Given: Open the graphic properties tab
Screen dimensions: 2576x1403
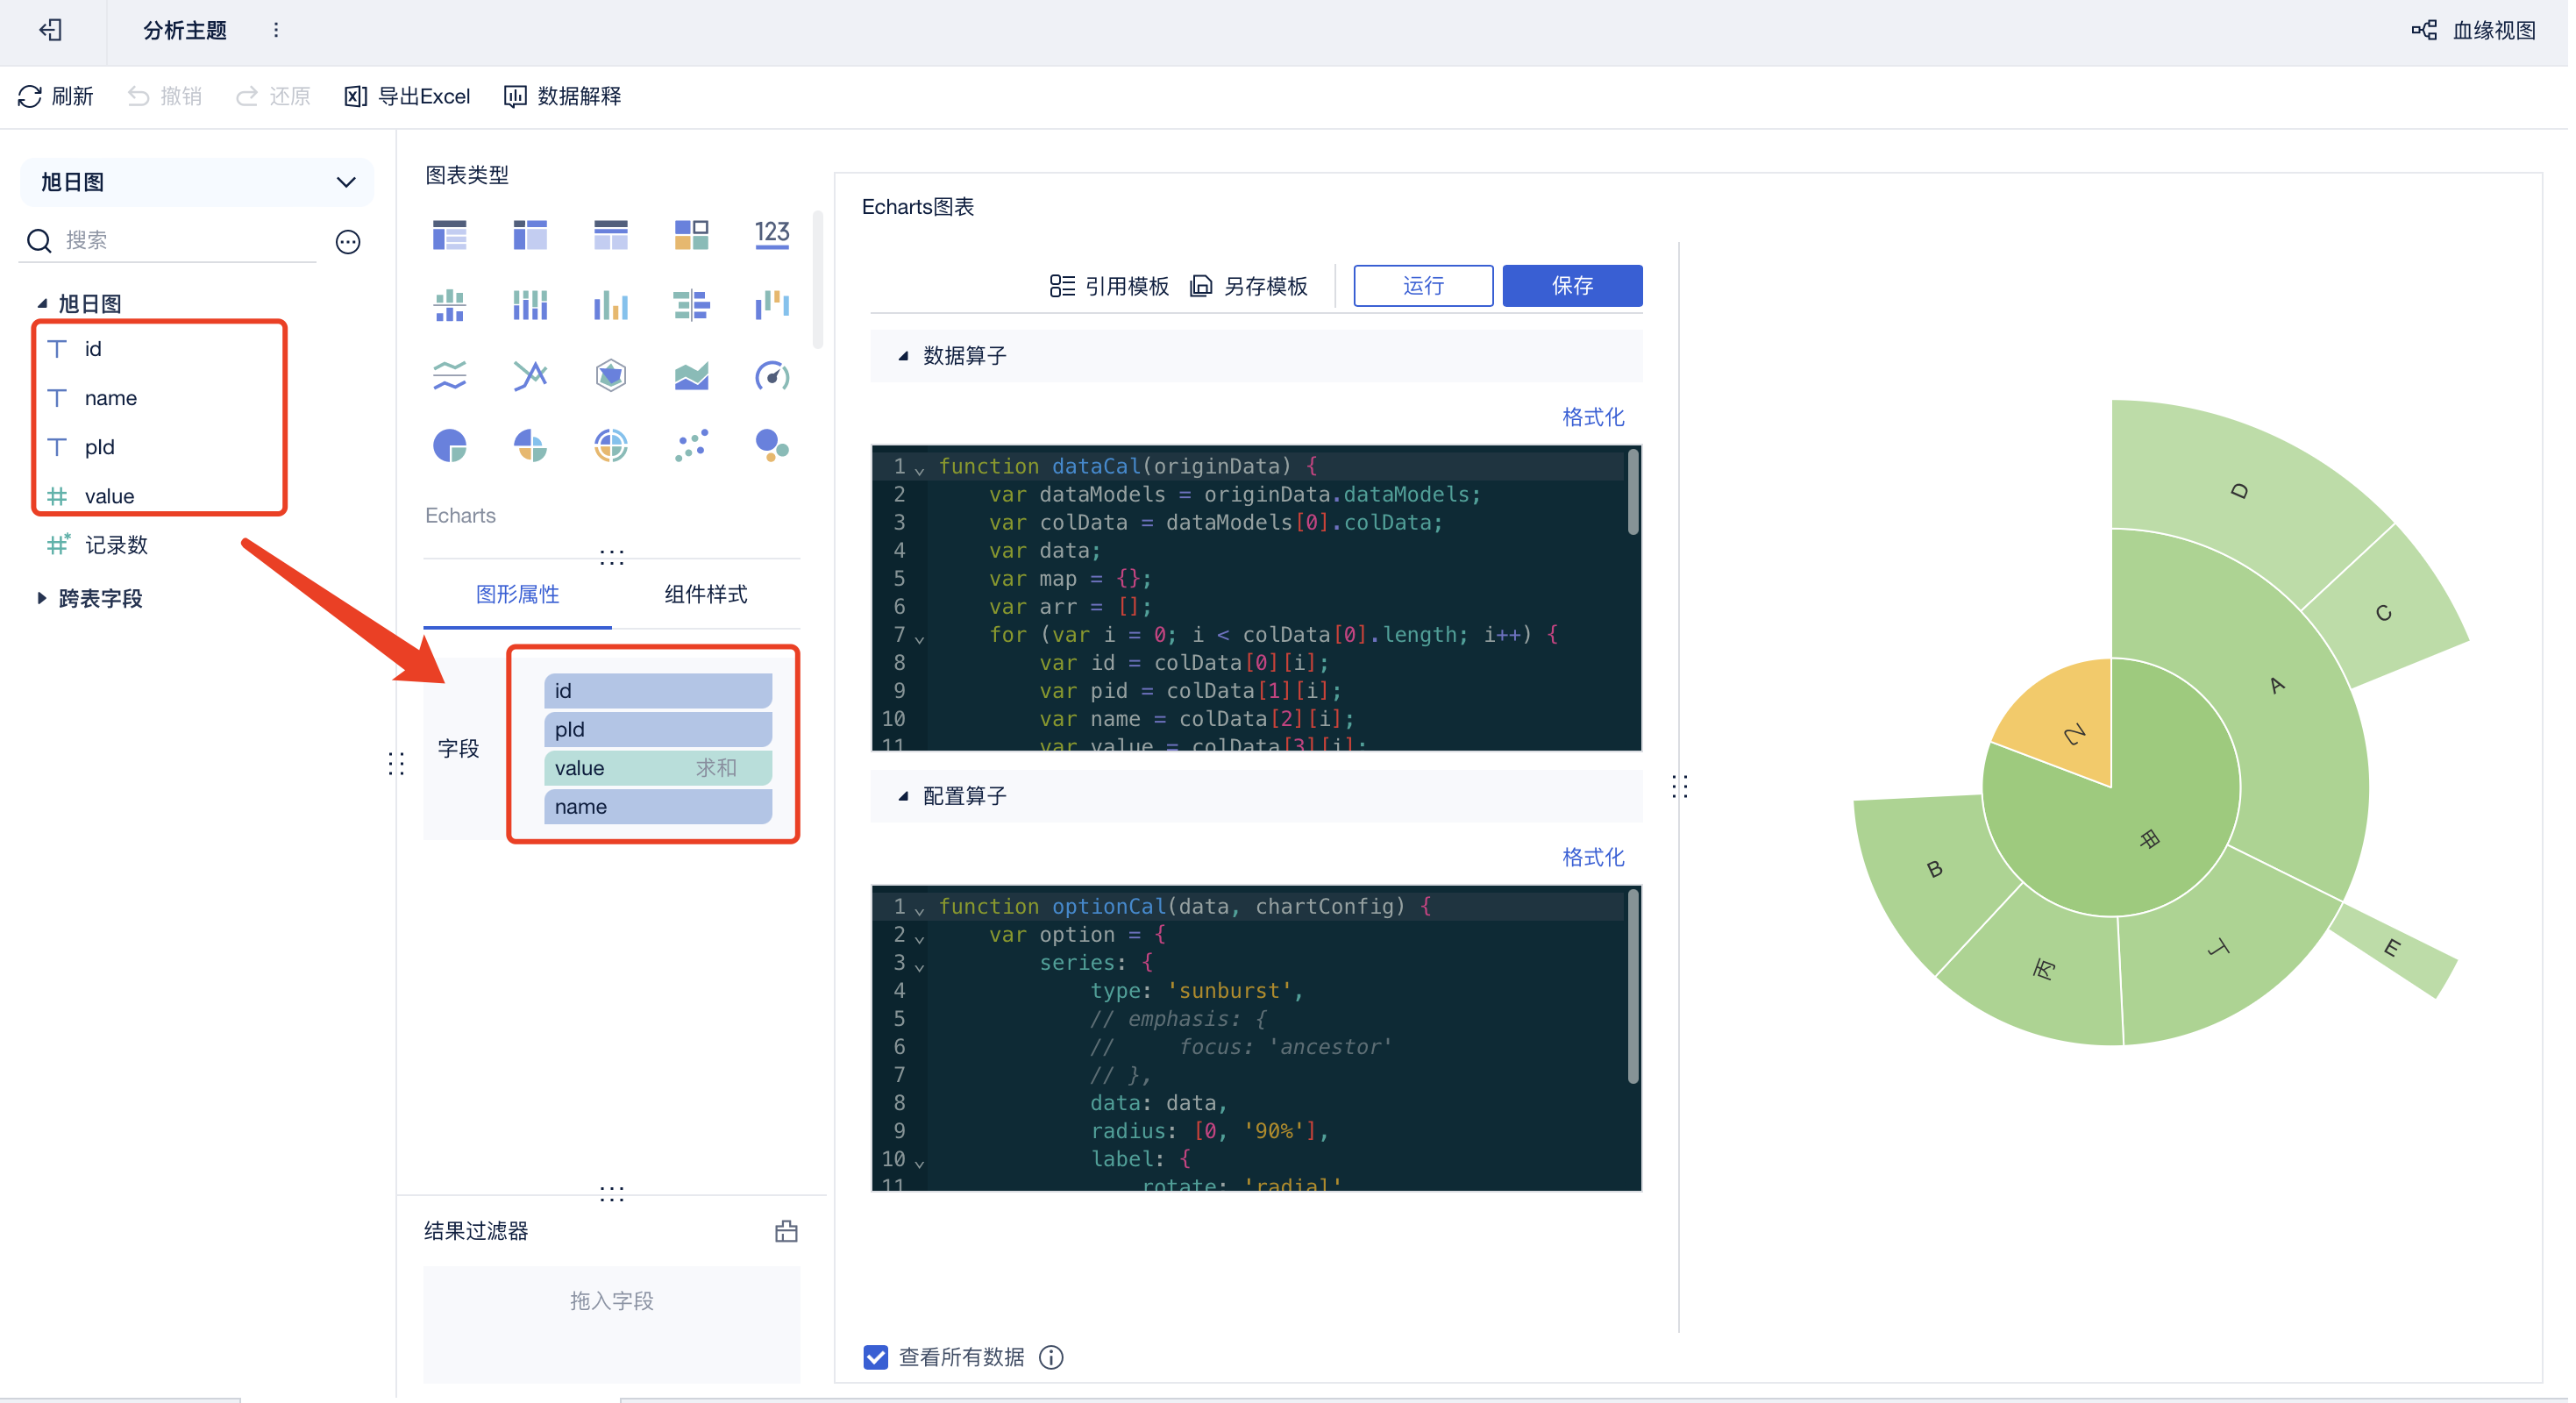Looking at the screenshot, I should click(517, 594).
